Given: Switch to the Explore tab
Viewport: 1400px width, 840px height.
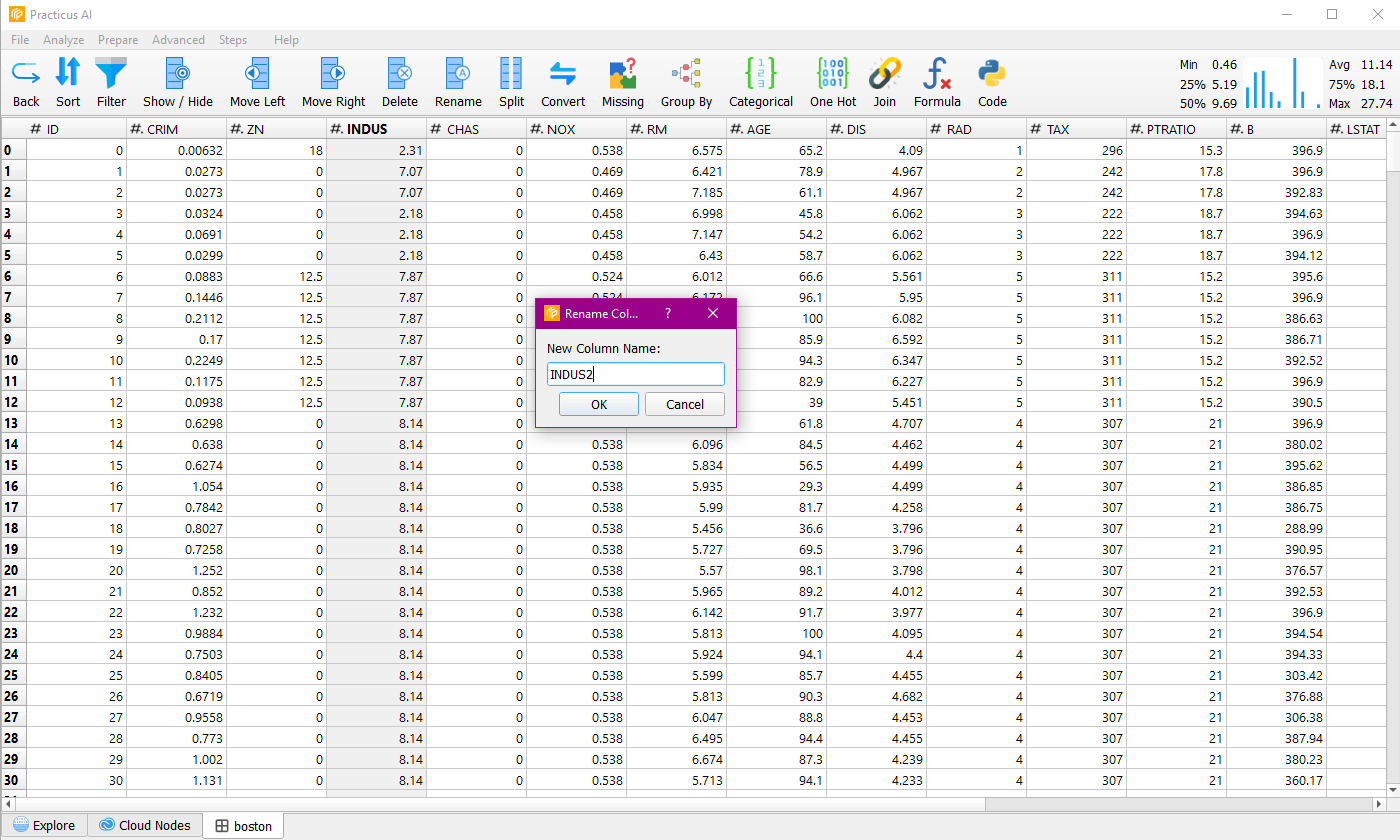Looking at the screenshot, I should coord(44,825).
